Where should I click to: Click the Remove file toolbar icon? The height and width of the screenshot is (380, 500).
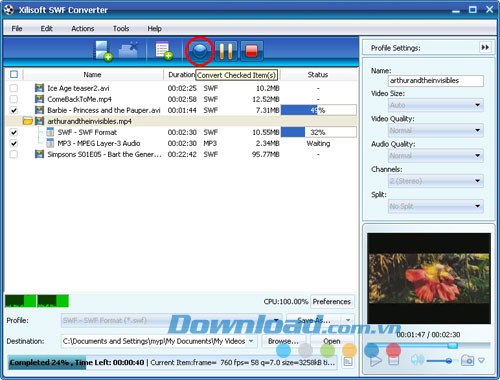128,50
